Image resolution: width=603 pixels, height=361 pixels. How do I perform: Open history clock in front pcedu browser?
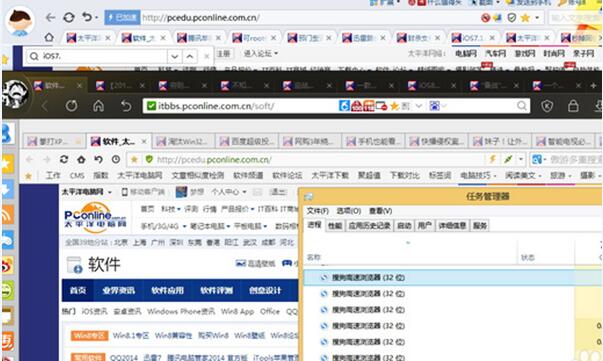pyautogui.click(x=116, y=159)
